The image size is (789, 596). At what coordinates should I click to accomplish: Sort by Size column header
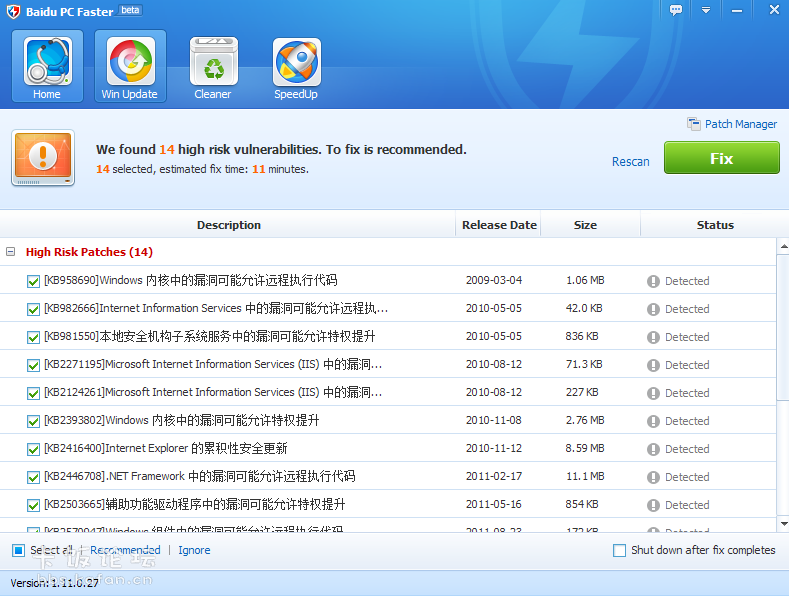click(x=585, y=225)
